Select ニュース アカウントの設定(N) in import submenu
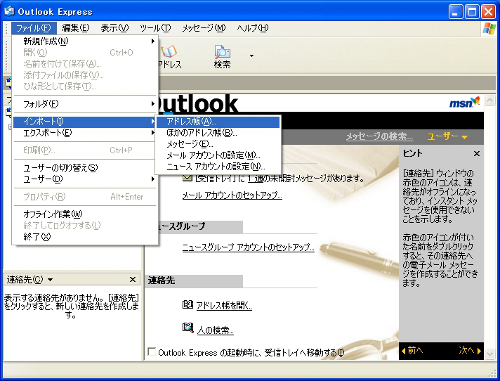Screen dimensions: 500x381 tap(218, 166)
